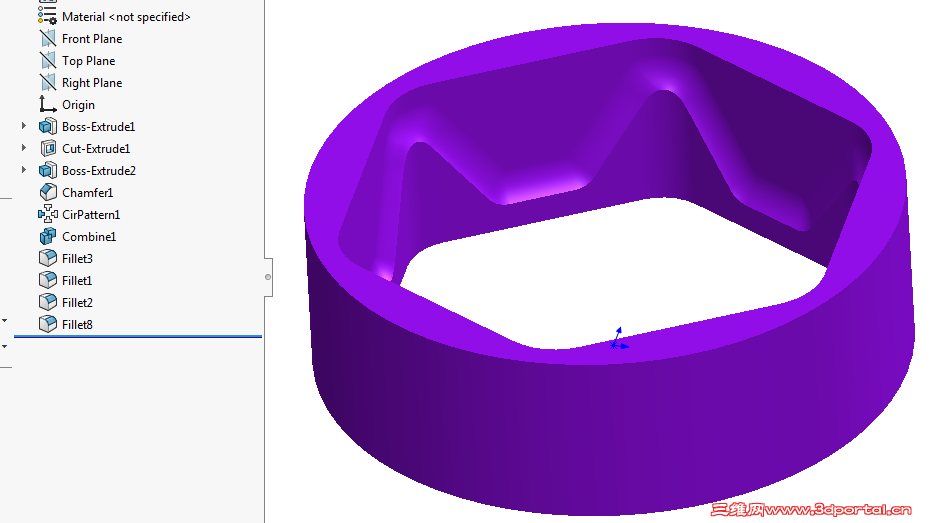
Task: Select the 'Boss-Extrude2' label
Action: [99, 170]
